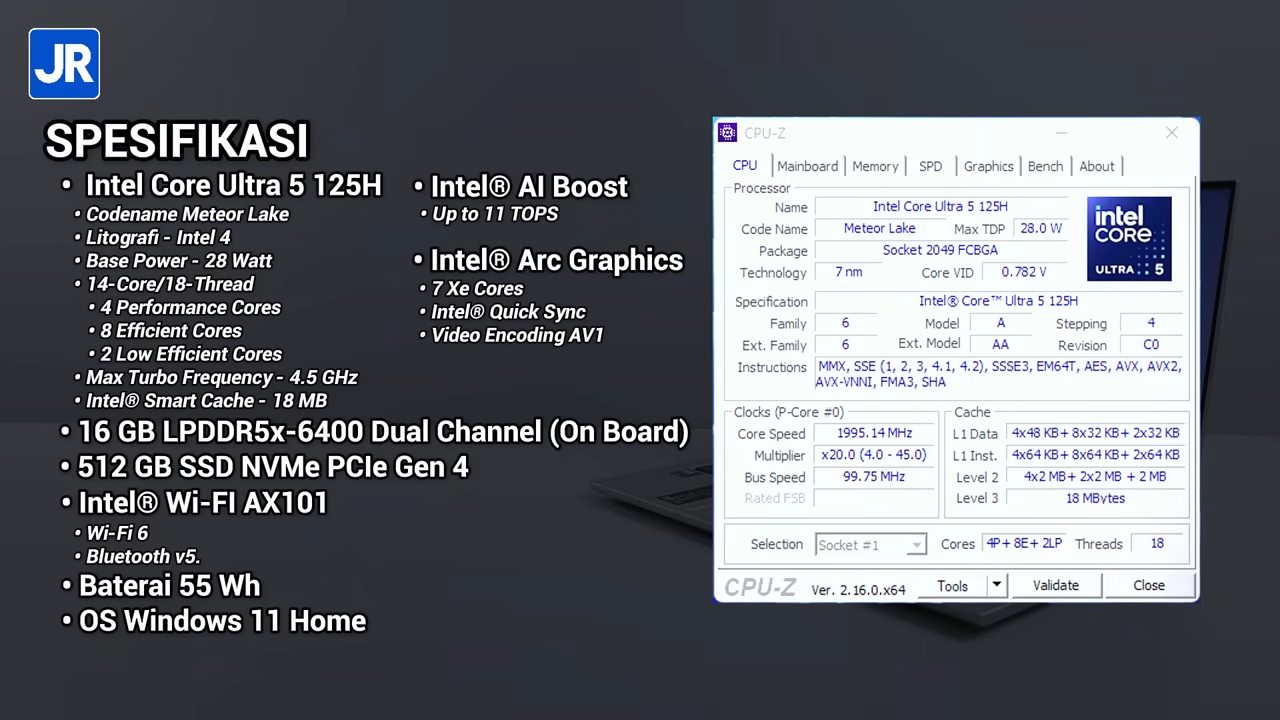
Task: Expand the Tools menu arrow
Action: [996, 586]
